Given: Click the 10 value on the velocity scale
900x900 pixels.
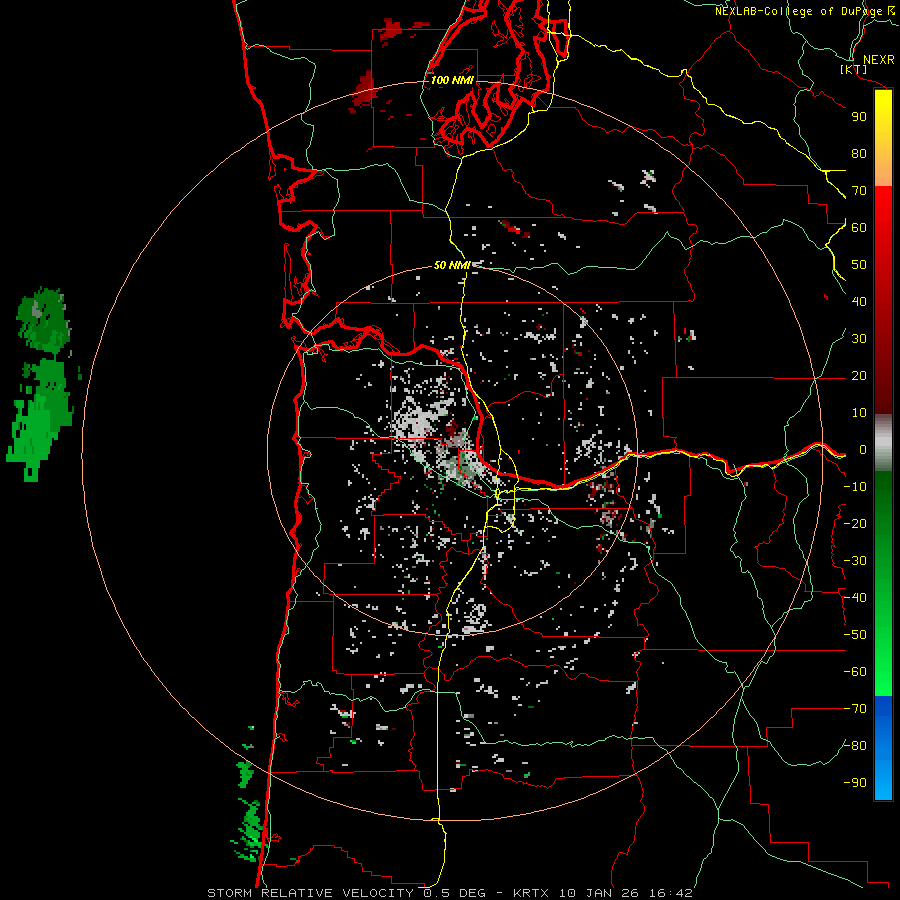Looking at the screenshot, I should tap(859, 413).
